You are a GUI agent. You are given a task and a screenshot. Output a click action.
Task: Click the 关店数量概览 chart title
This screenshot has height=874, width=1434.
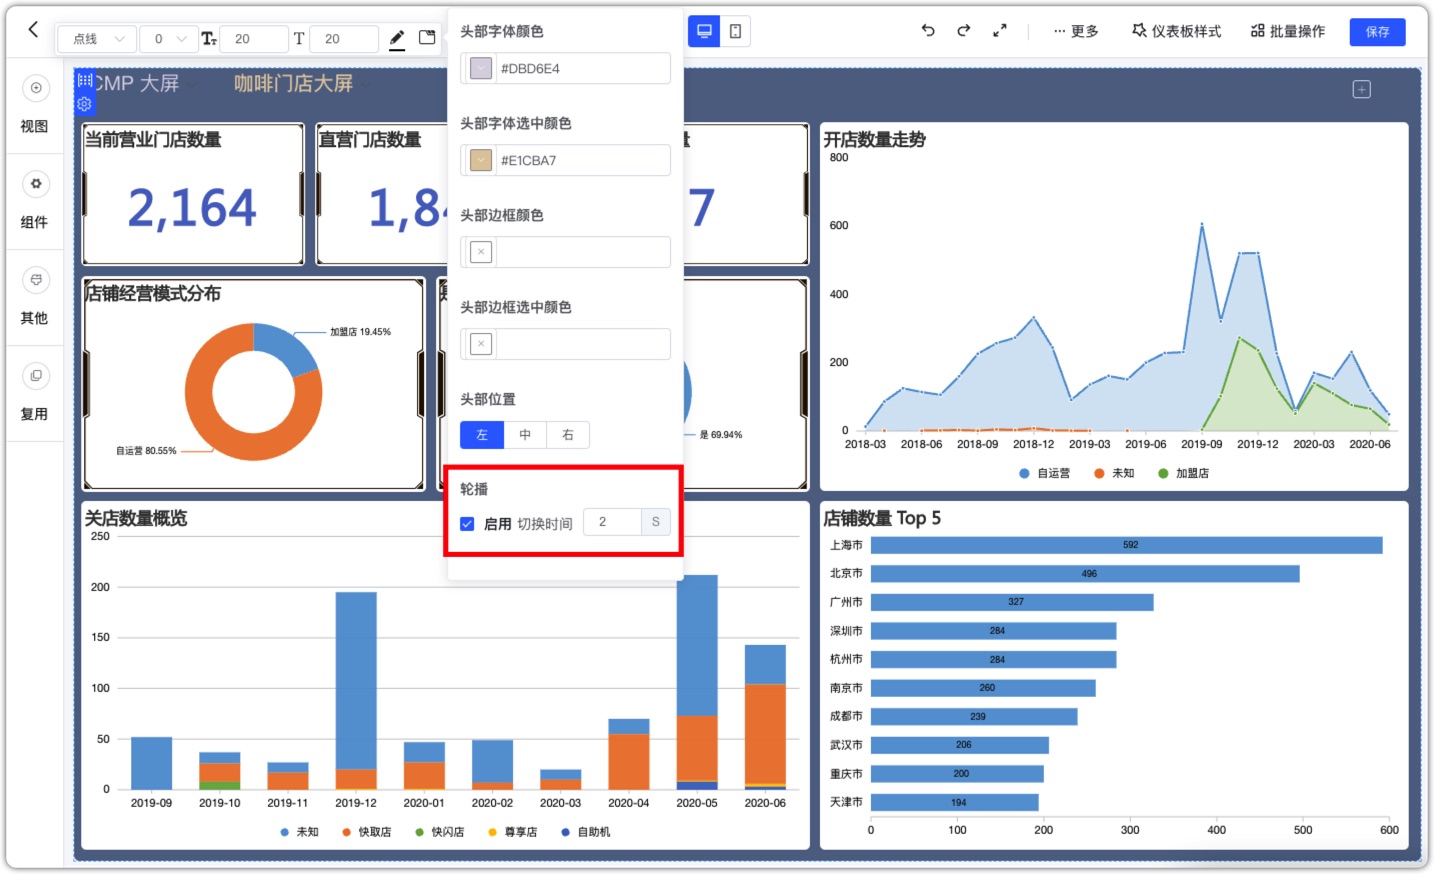(136, 518)
